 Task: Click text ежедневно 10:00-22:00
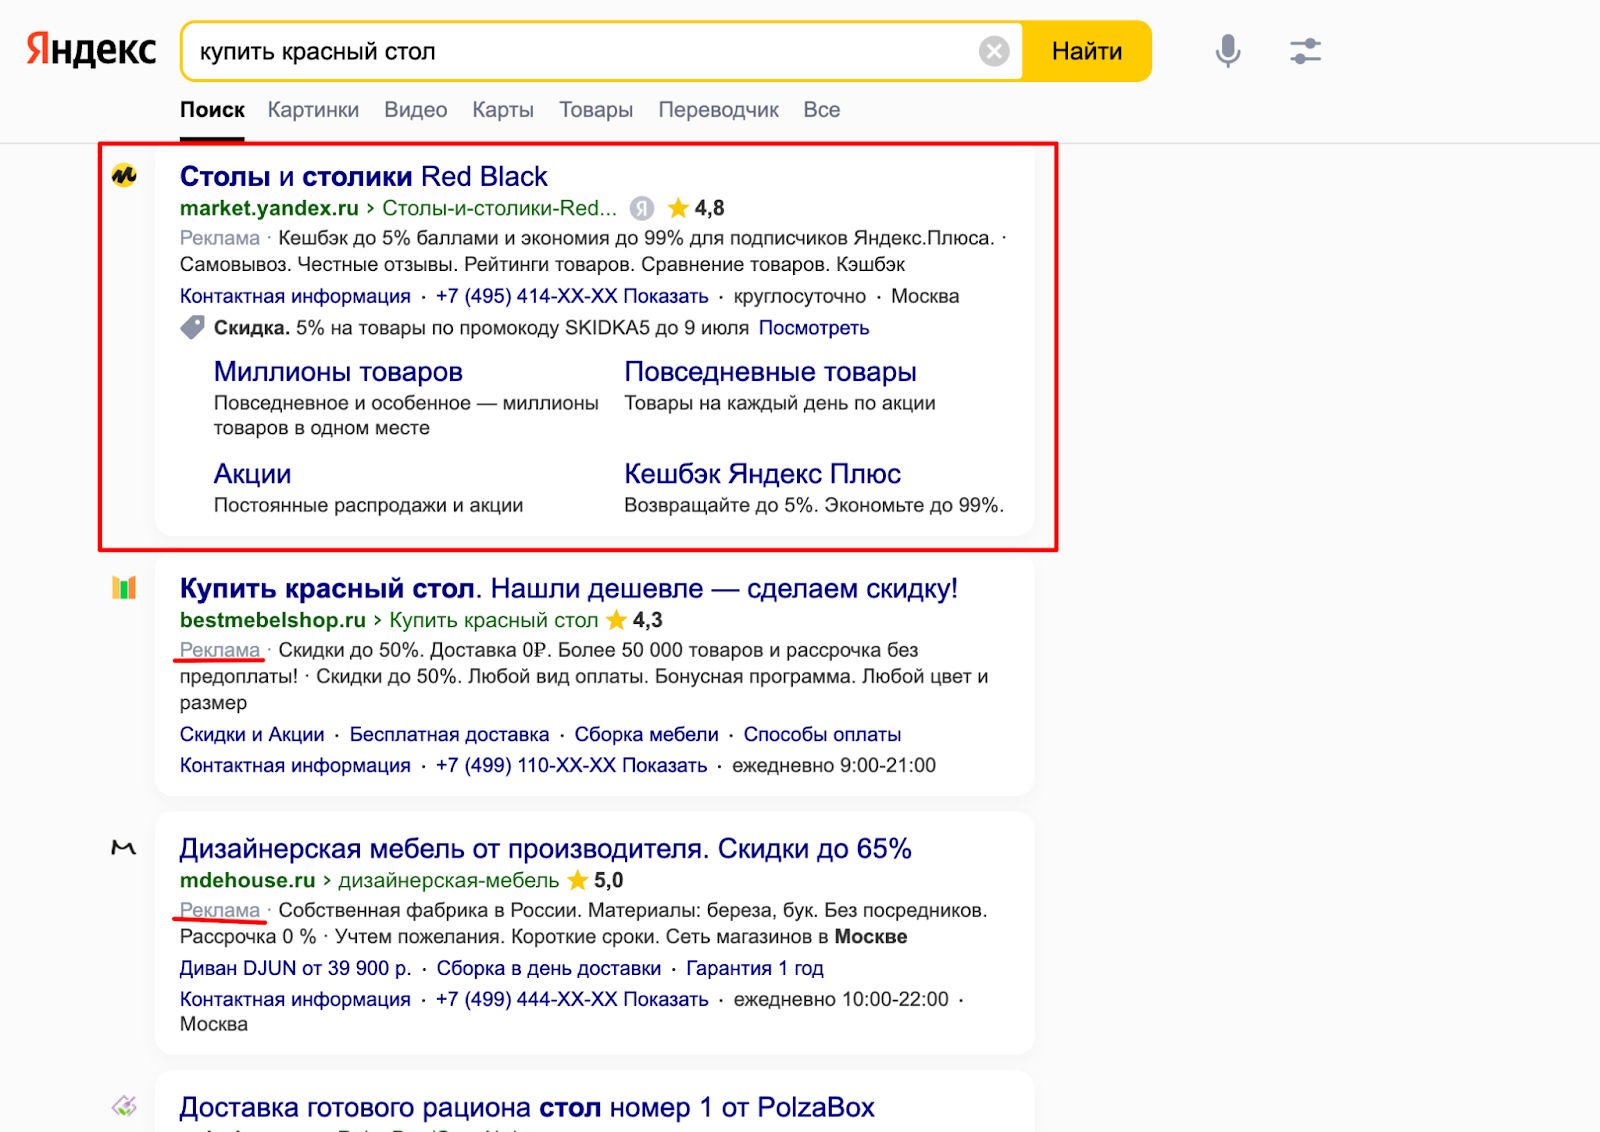pyautogui.click(x=841, y=999)
